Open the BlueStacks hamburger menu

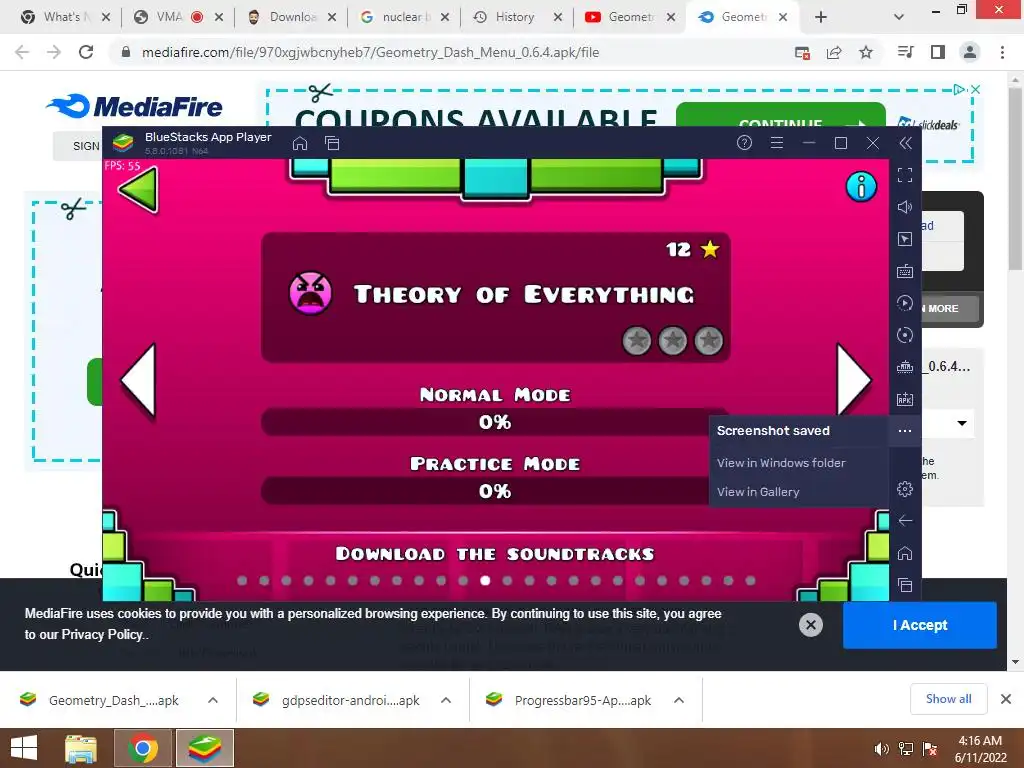(776, 142)
